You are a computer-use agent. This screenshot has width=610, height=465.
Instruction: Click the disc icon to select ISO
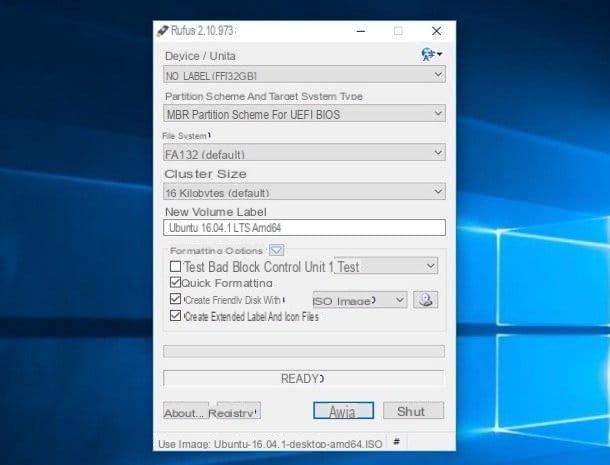(425, 300)
